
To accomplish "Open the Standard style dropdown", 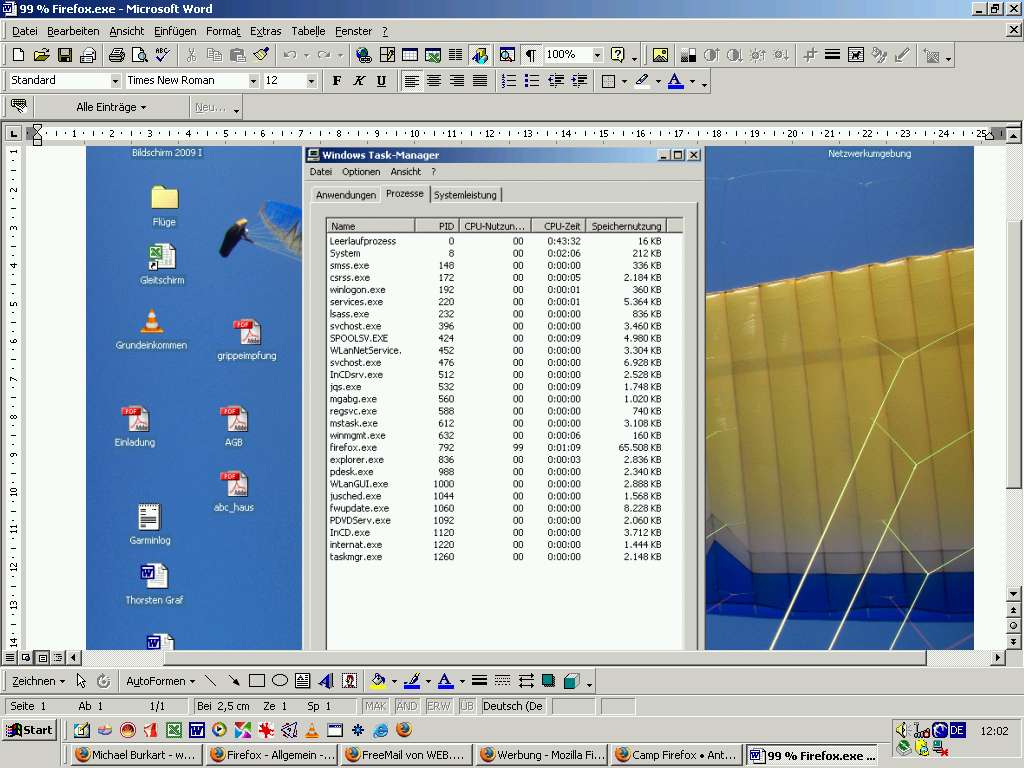I will coord(115,81).
